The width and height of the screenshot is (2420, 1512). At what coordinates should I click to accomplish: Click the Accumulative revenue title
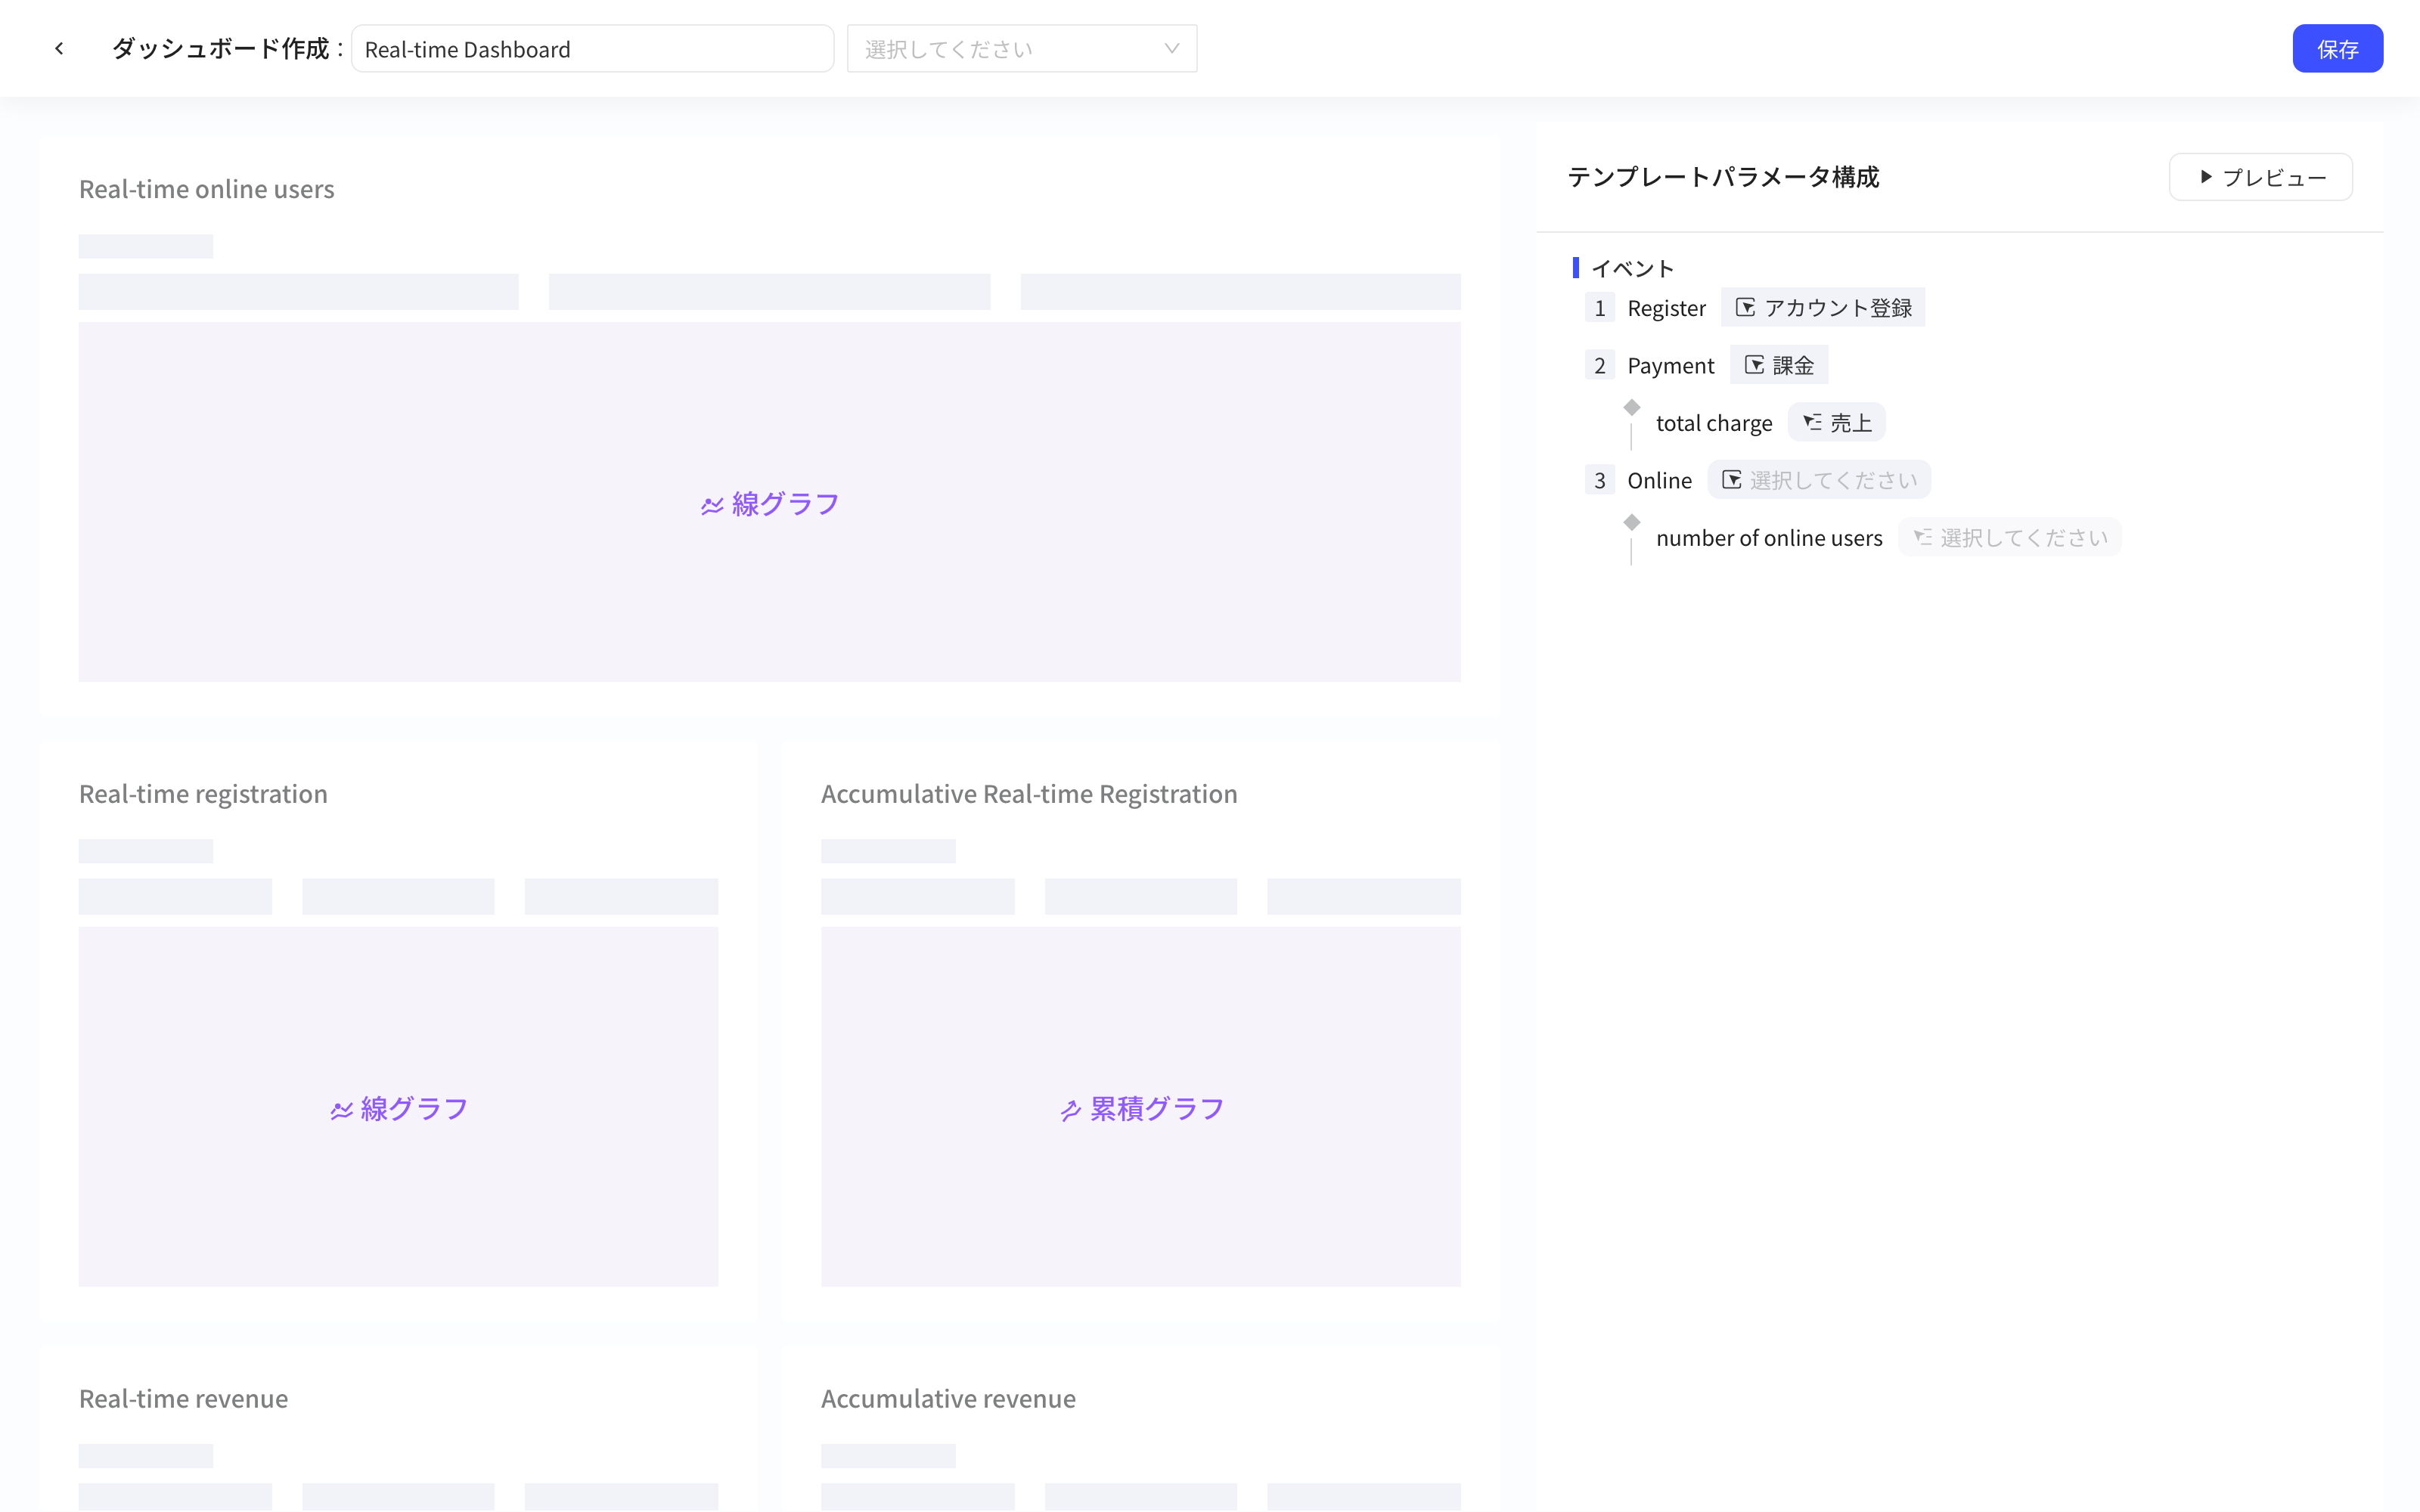pos(948,1398)
